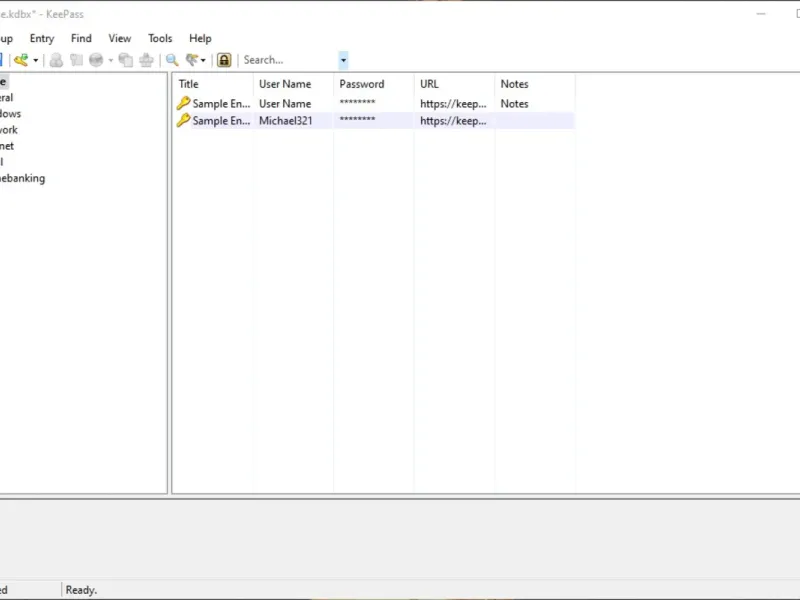Image resolution: width=800 pixels, height=600 pixels.
Task: Sort by the URL column header
Action: point(455,84)
